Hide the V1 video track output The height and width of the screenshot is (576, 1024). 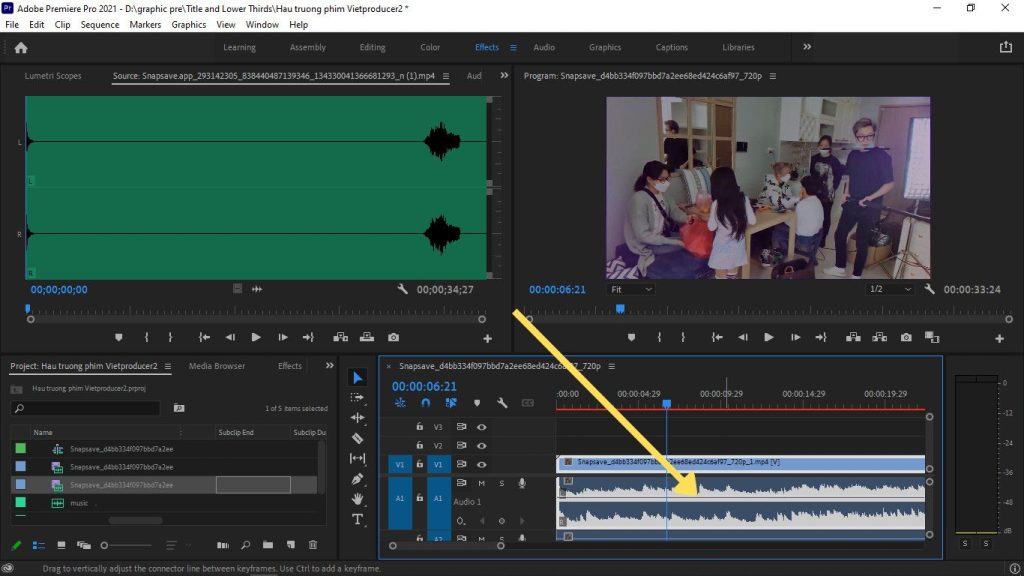pyautogui.click(x=481, y=464)
